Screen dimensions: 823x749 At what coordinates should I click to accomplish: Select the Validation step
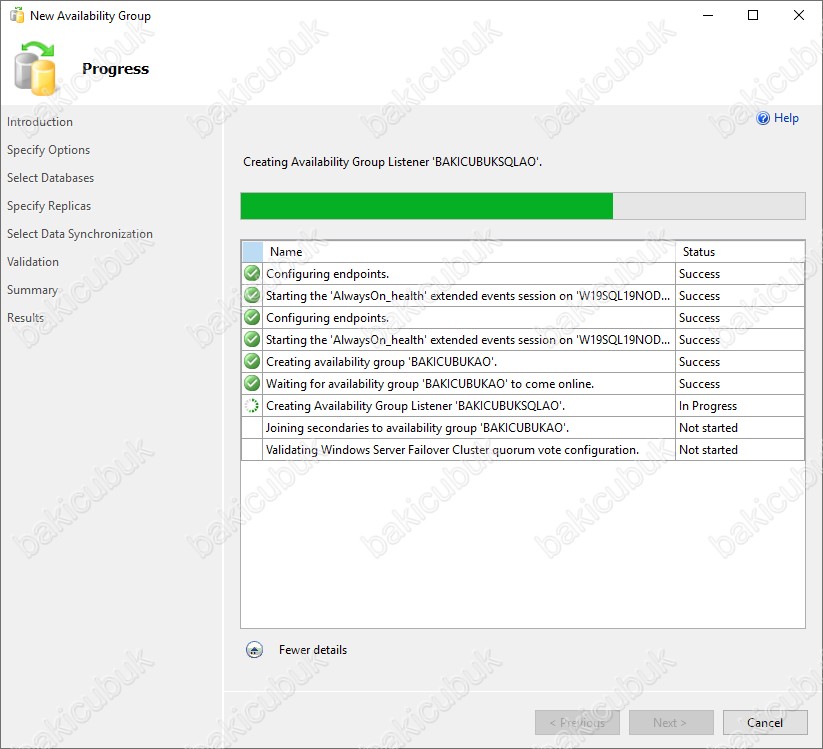click(33, 262)
